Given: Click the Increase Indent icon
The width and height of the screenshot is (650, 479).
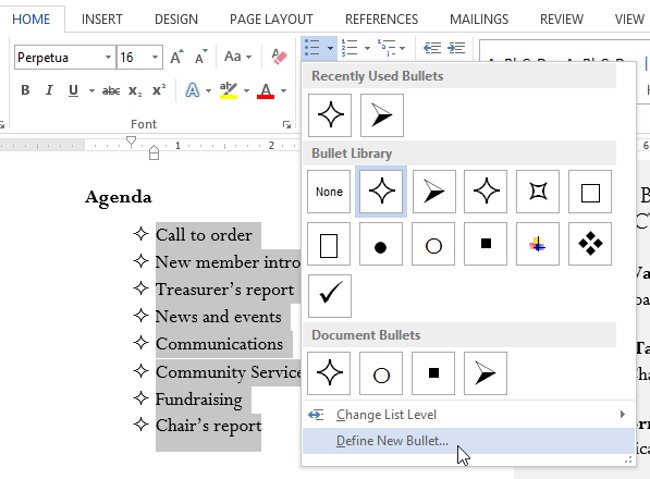Looking at the screenshot, I should coord(458,47).
